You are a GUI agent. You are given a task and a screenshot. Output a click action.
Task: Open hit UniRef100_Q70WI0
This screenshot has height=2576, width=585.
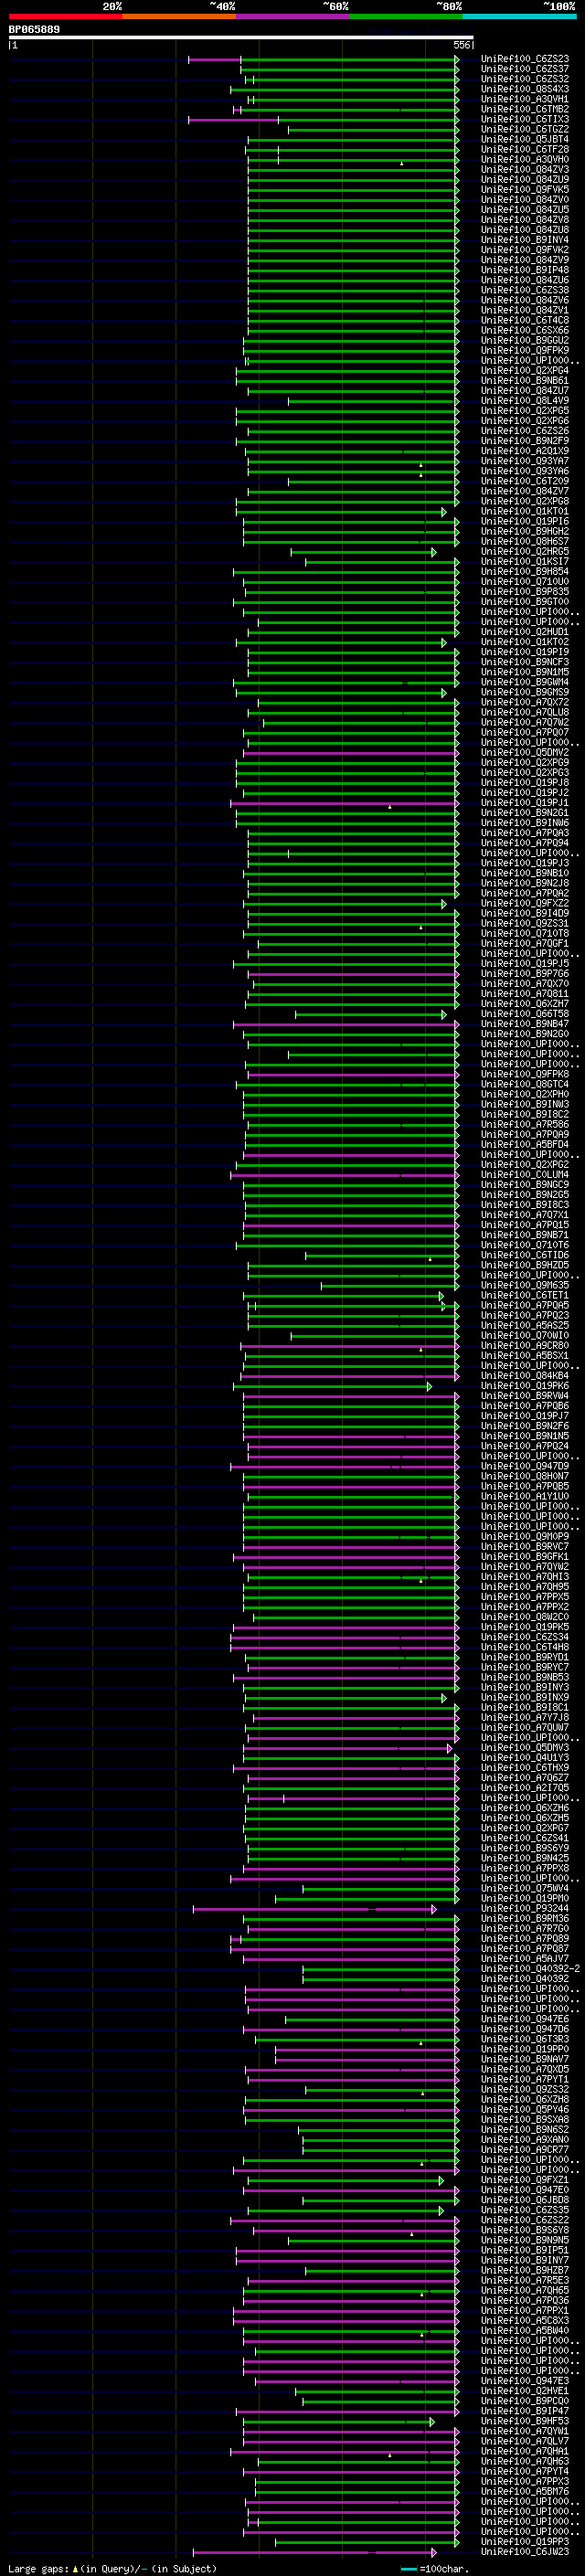coord(525,1336)
